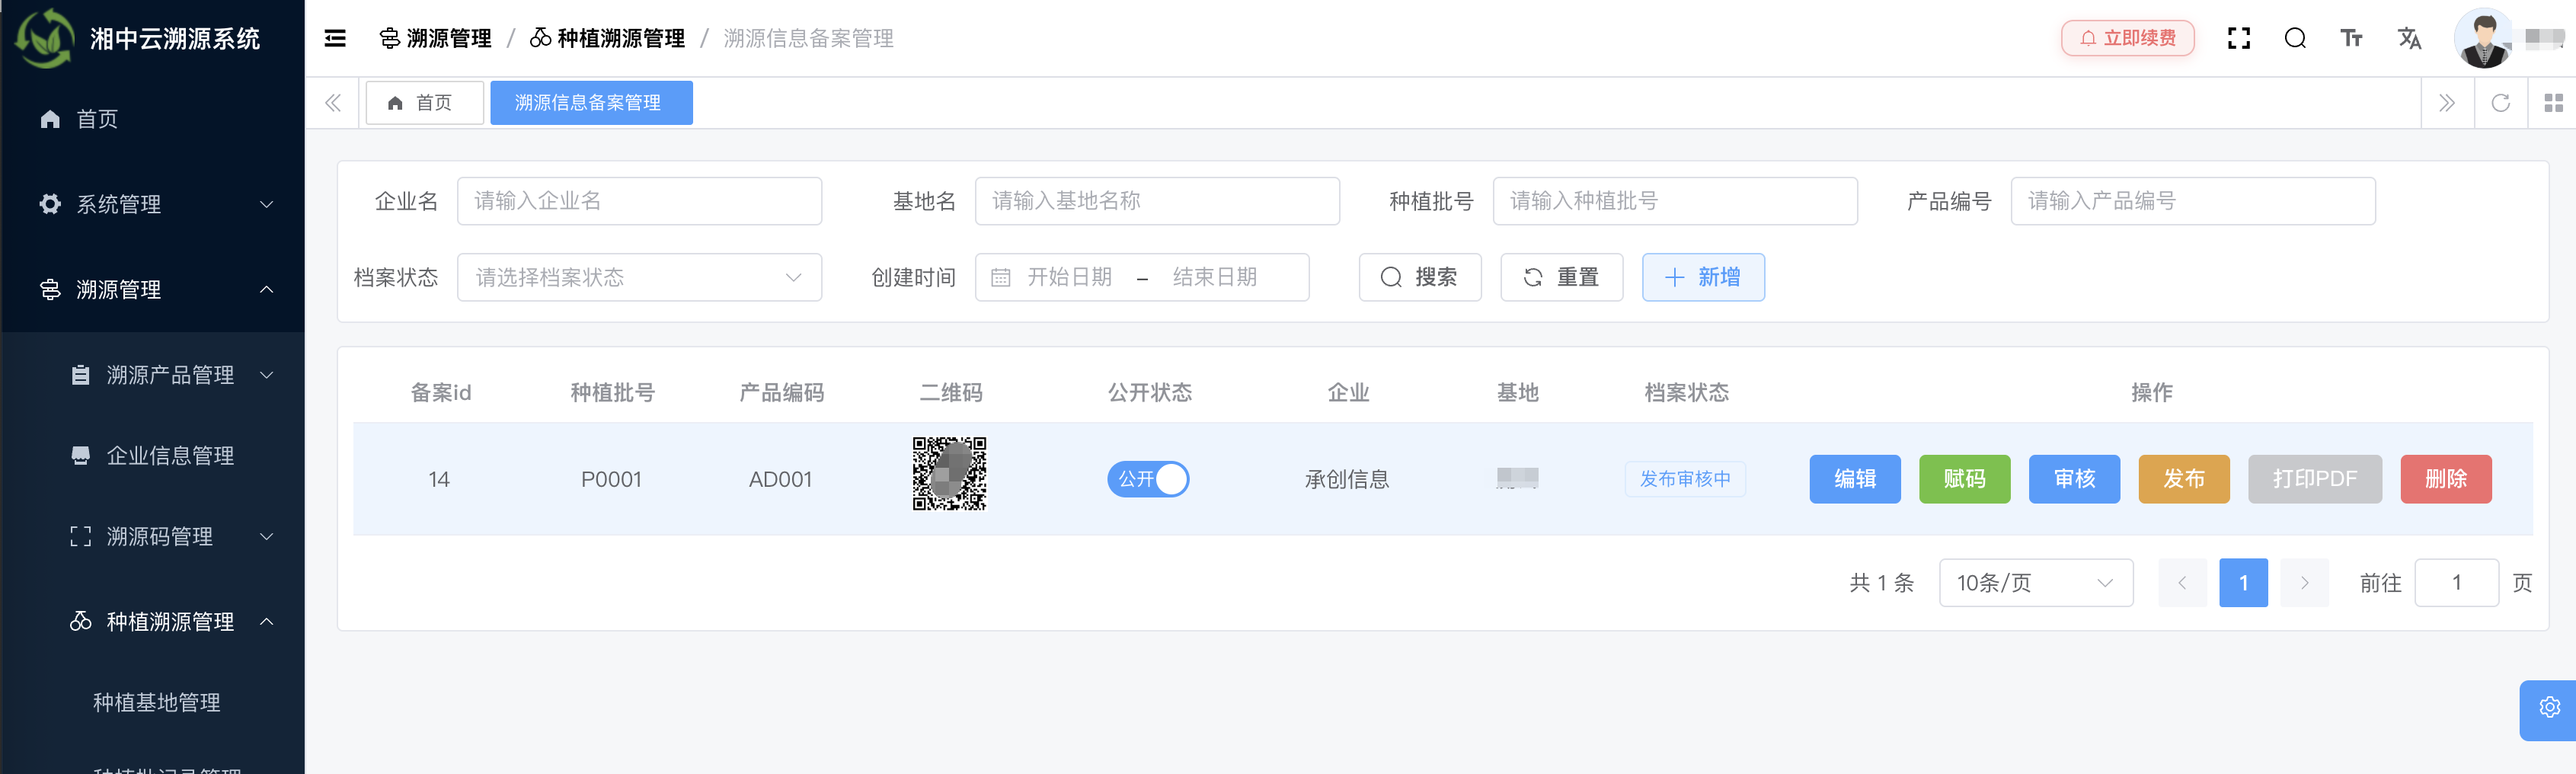Open global search with the magnifier icon
Viewport: 2576px width, 774px height.
coord(2295,37)
